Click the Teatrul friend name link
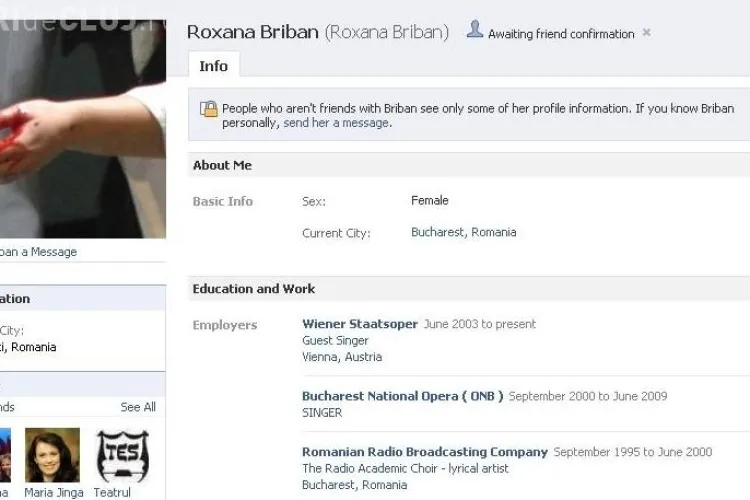 pos(112,492)
